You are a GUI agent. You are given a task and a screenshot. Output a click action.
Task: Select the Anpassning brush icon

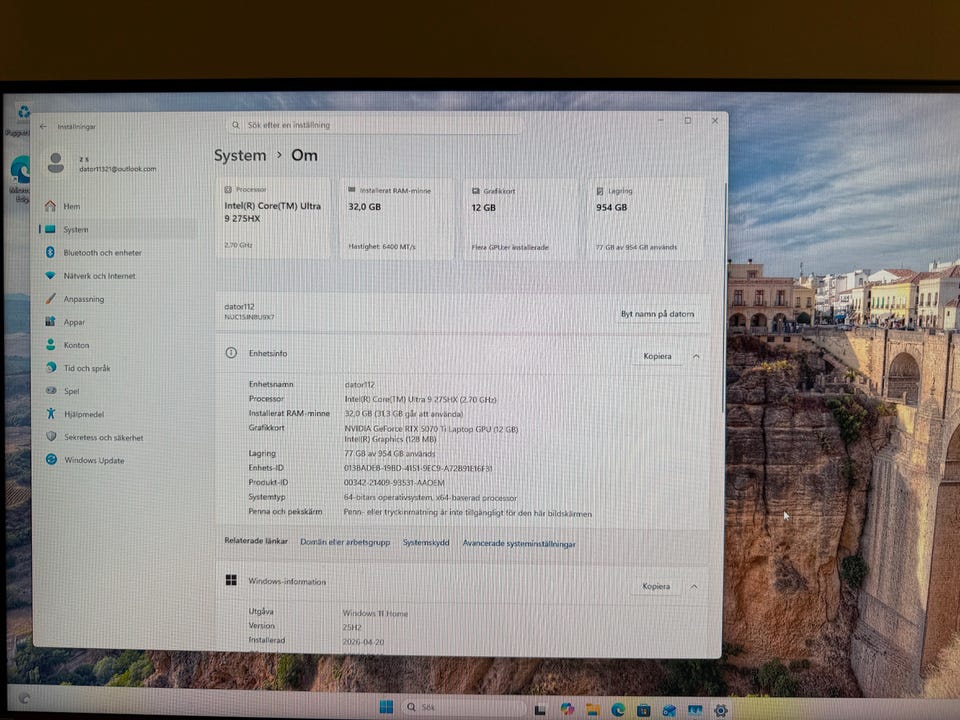51,299
